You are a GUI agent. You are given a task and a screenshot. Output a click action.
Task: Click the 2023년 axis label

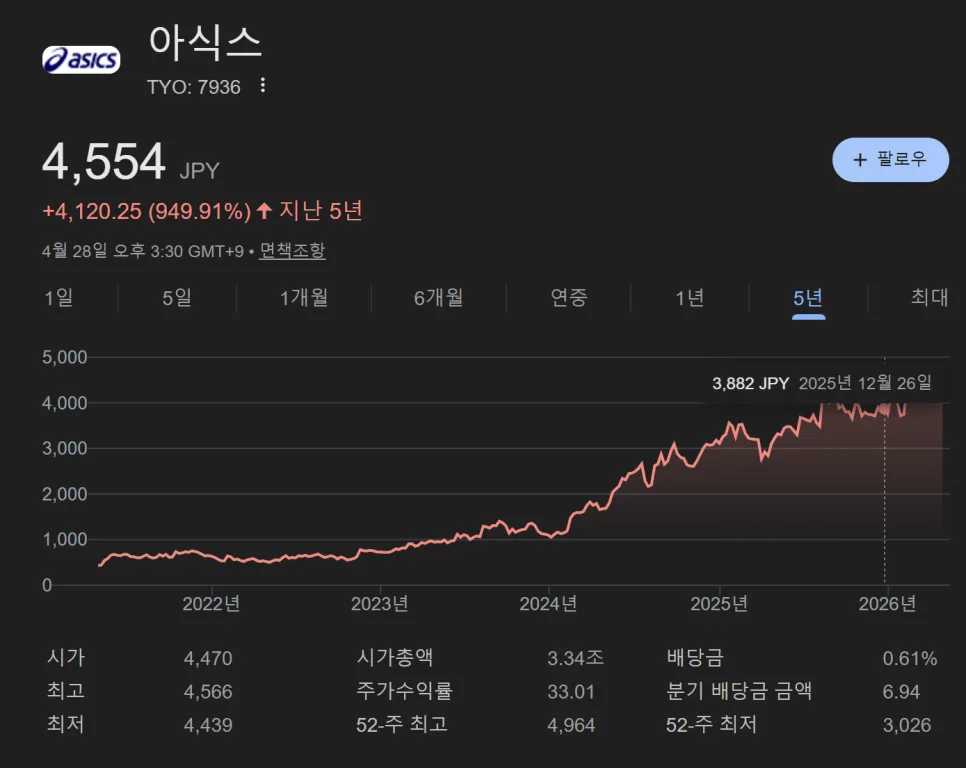[380, 604]
